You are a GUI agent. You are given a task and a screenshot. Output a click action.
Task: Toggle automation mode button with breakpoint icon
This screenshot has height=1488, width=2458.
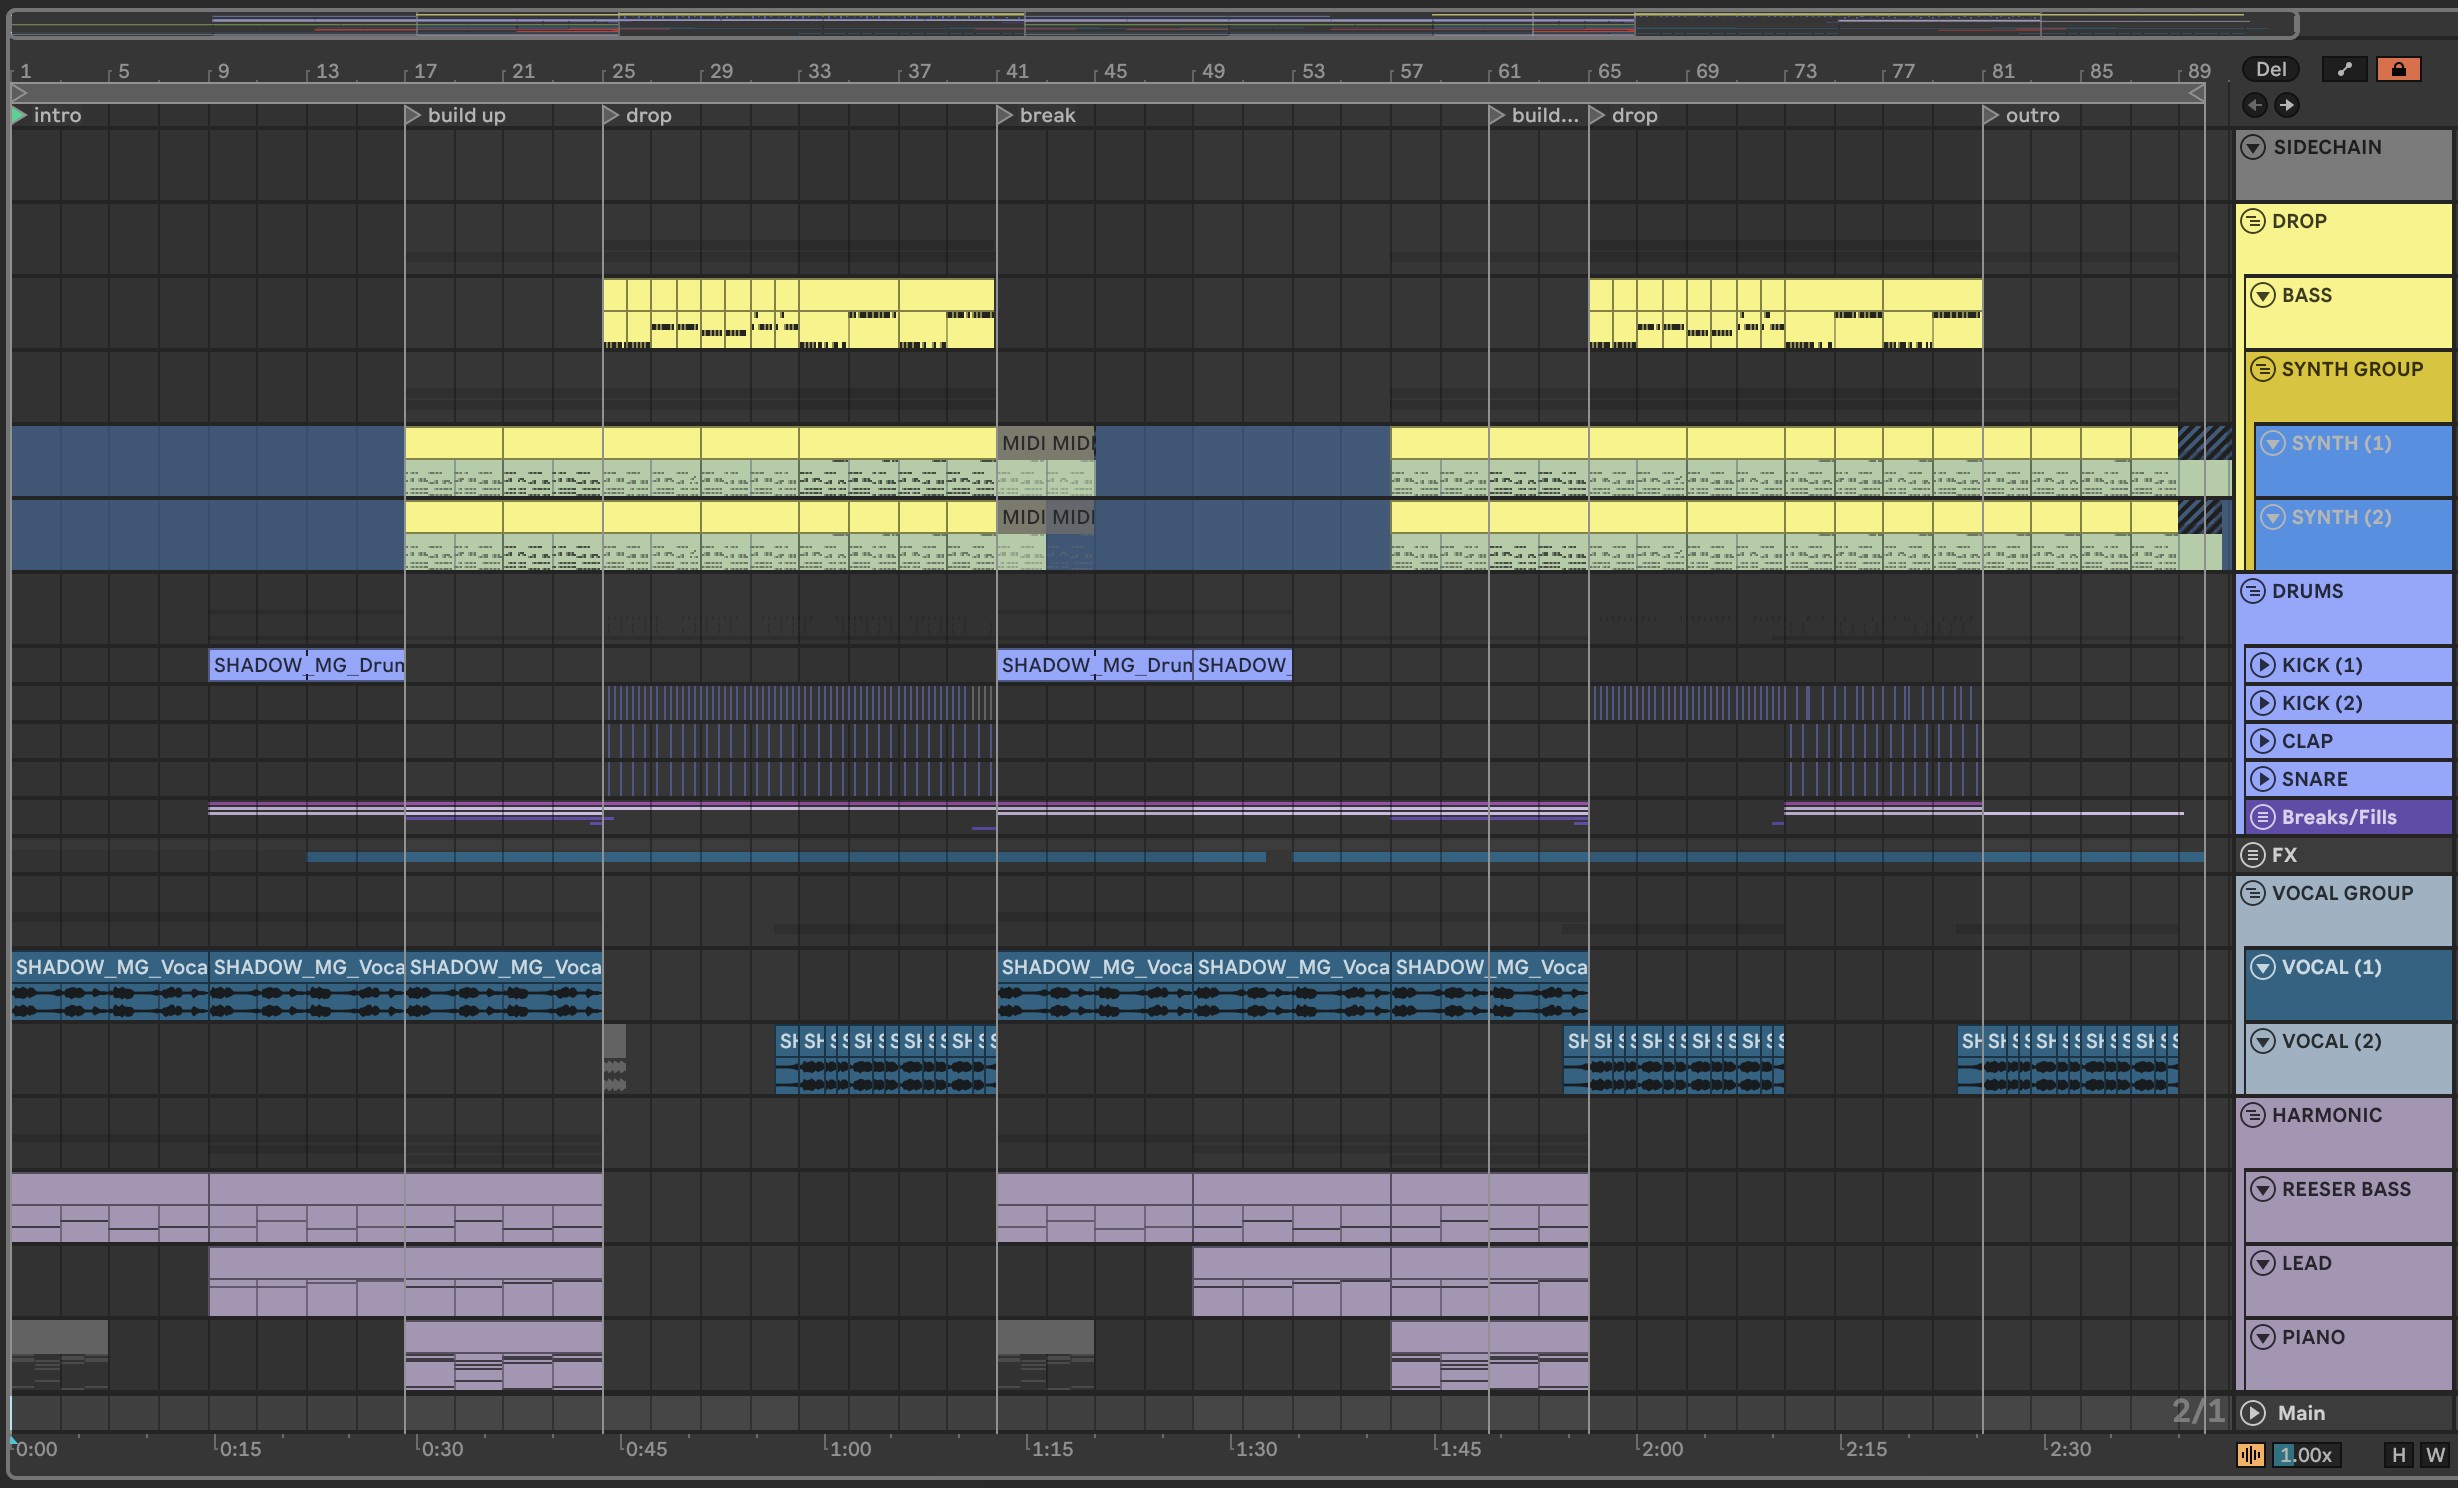click(2344, 69)
